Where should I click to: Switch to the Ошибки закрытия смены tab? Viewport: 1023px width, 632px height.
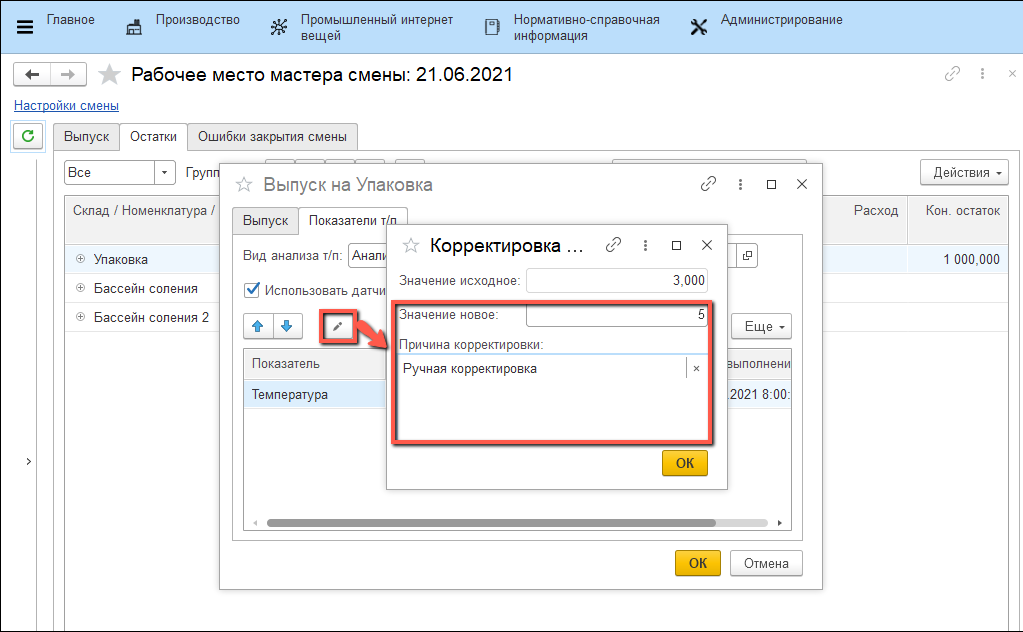point(272,137)
